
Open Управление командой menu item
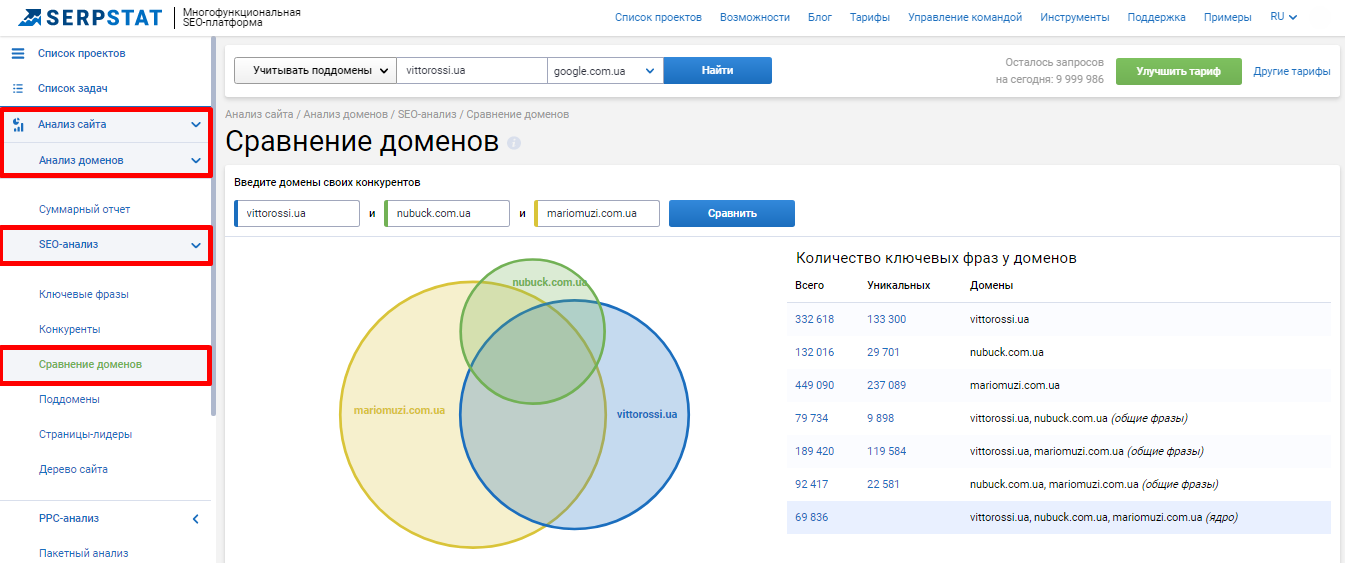pos(965,17)
